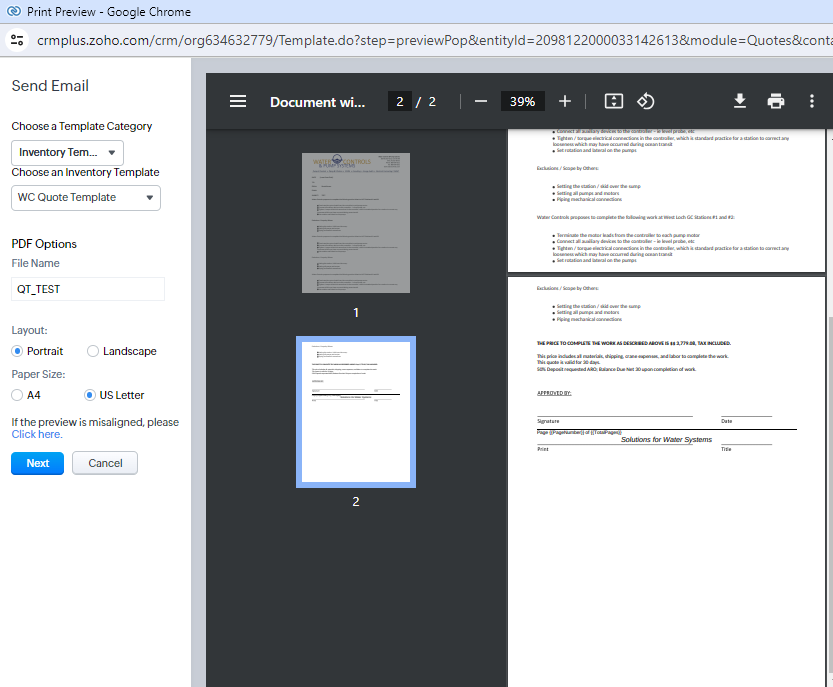The height and width of the screenshot is (687, 833).
Task: Click the thumbnail label '1' under page 1
Action: 356,312
